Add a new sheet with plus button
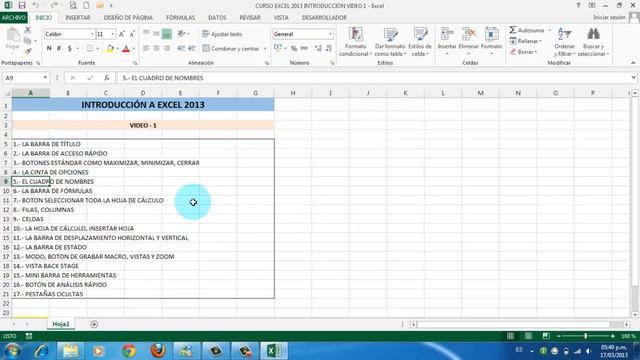 pos(94,324)
